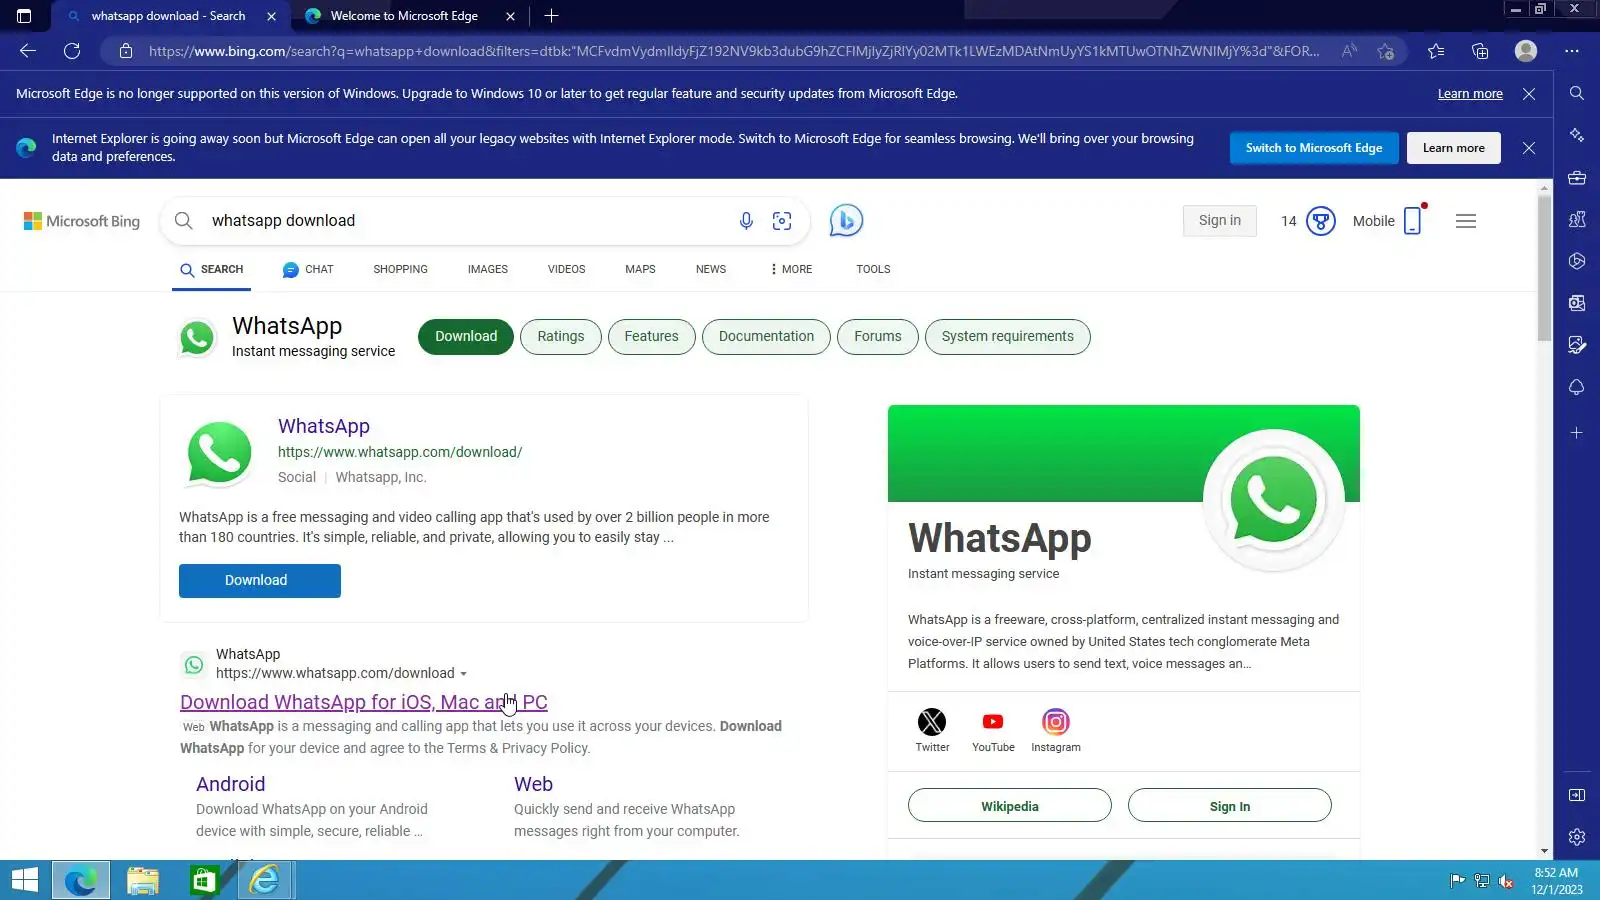Open Tools briefcase in sidebar
The image size is (1600, 900).
pyautogui.click(x=1577, y=178)
